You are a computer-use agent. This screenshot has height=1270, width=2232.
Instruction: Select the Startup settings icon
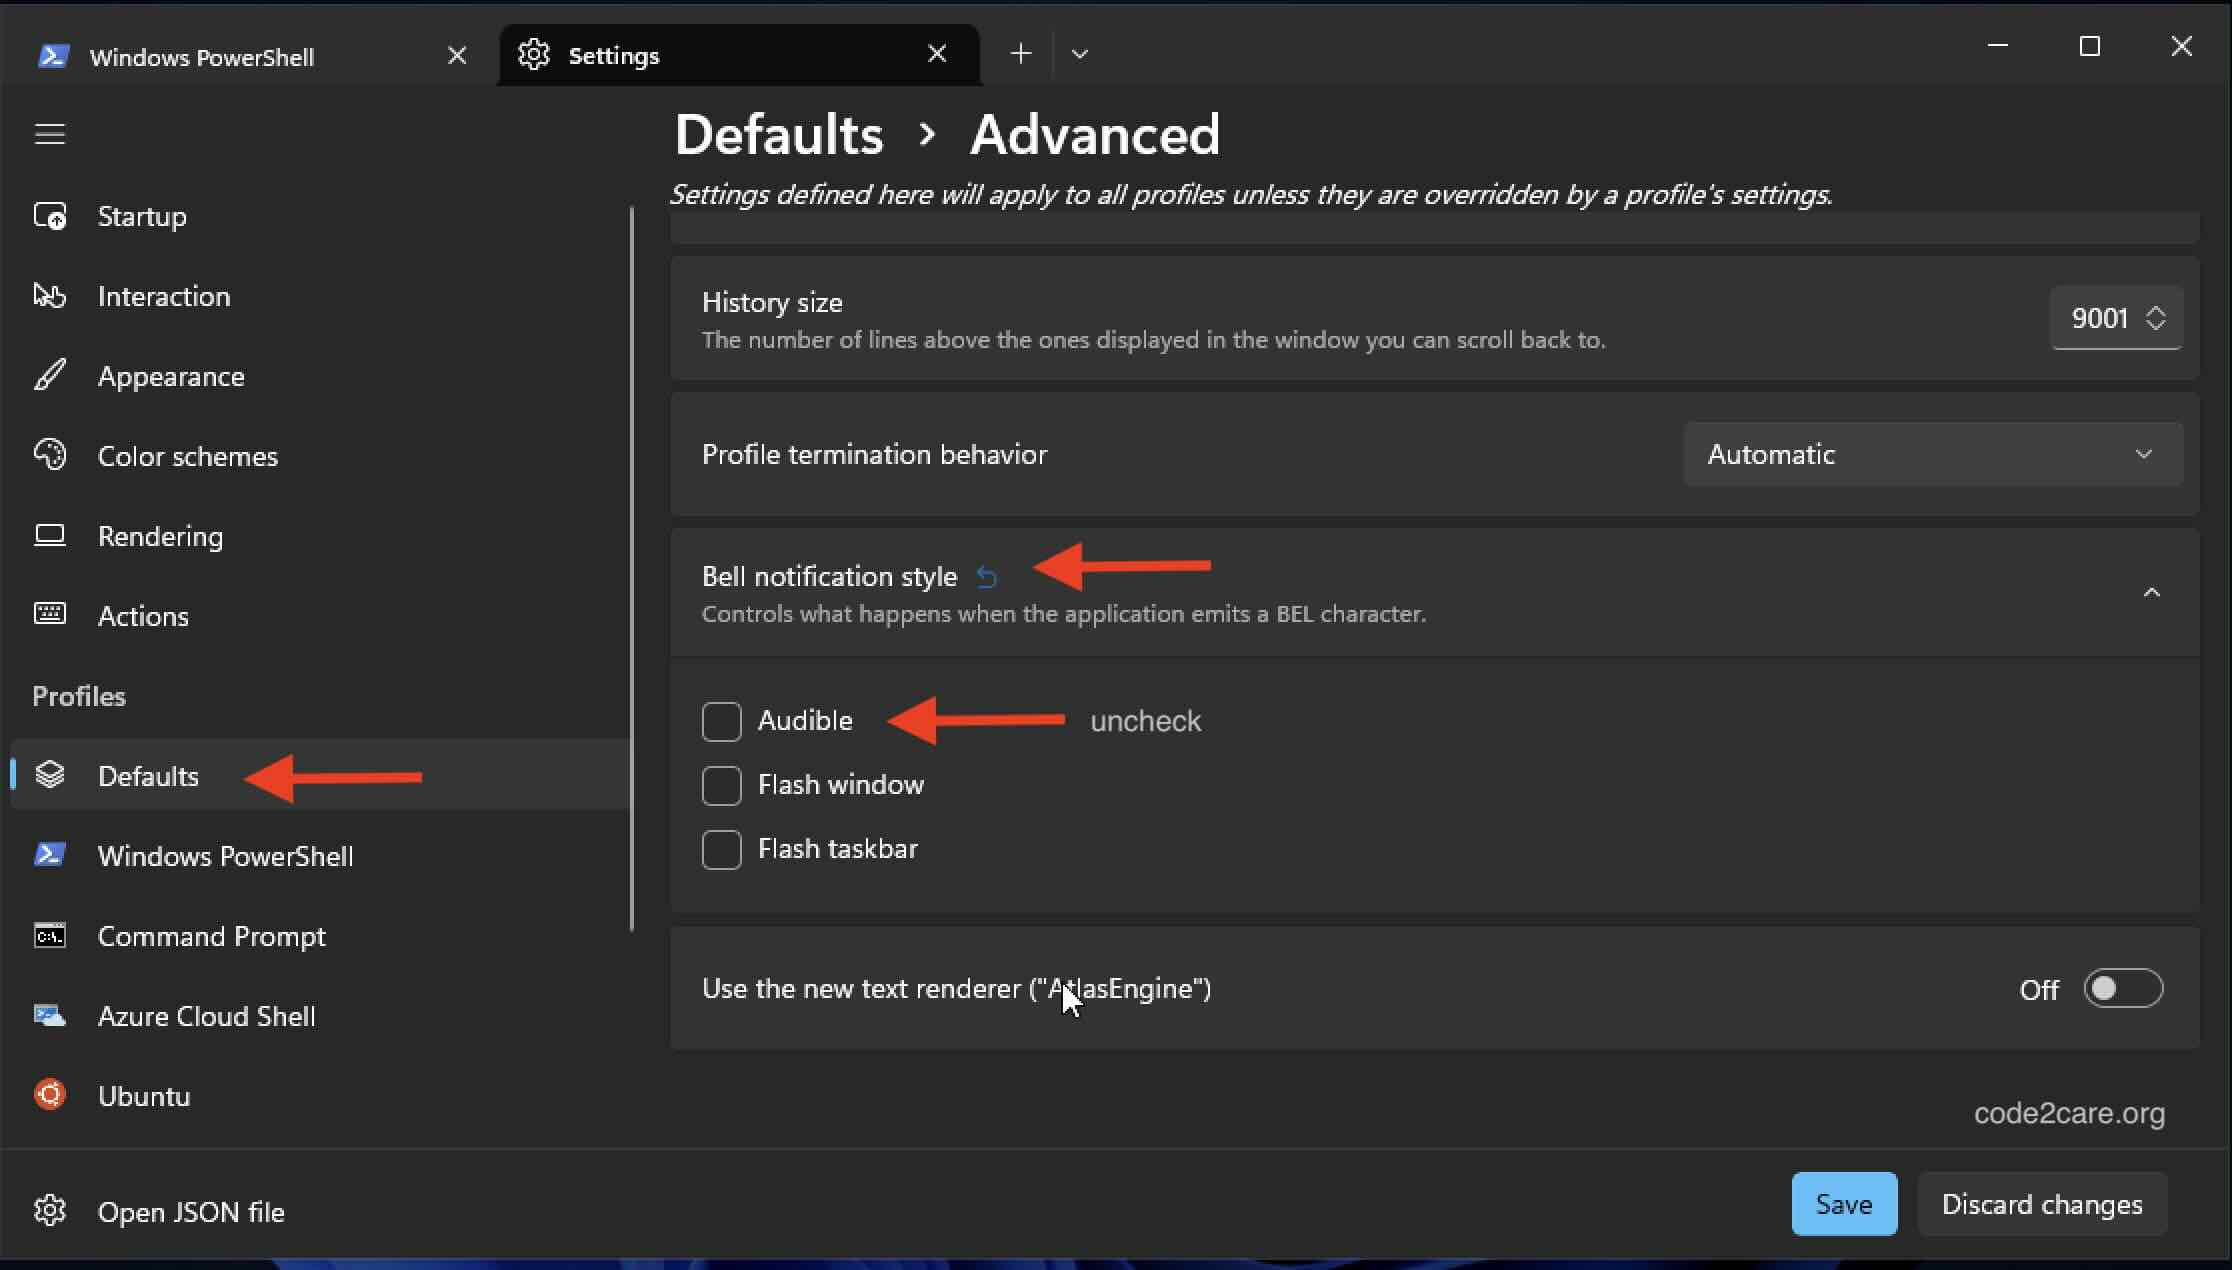(x=50, y=215)
